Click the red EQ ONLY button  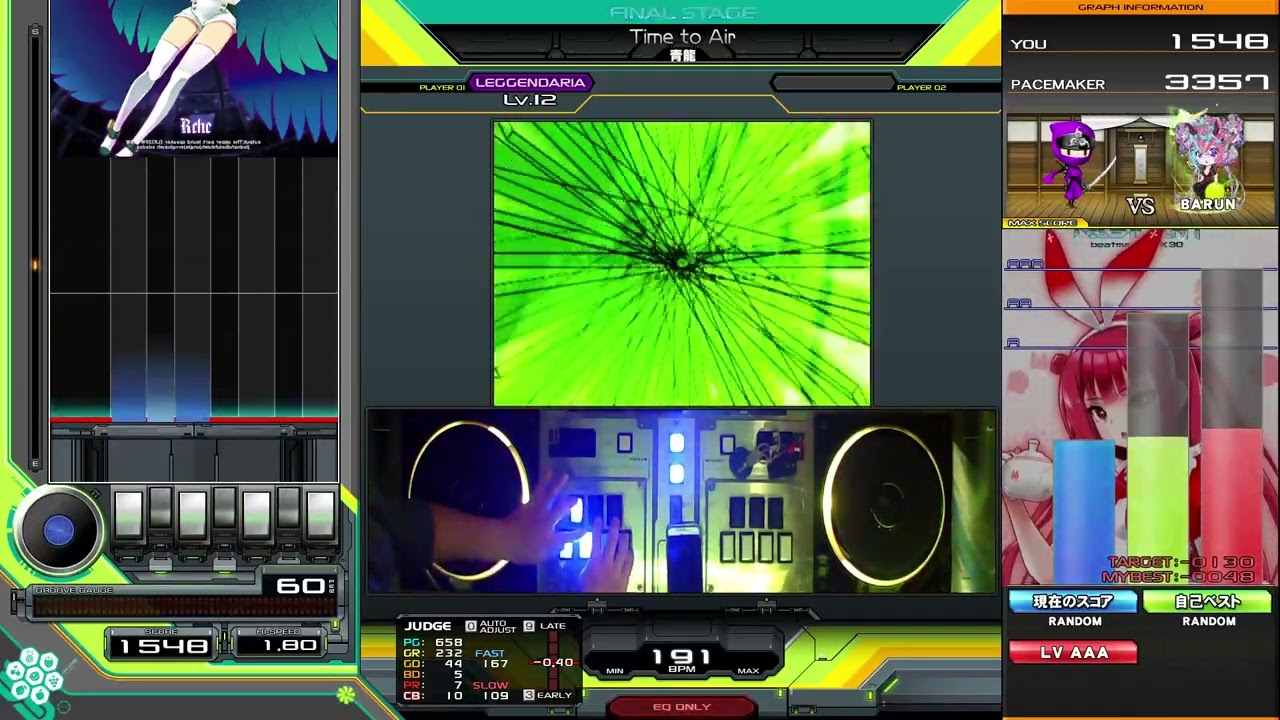[x=681, y=707]
